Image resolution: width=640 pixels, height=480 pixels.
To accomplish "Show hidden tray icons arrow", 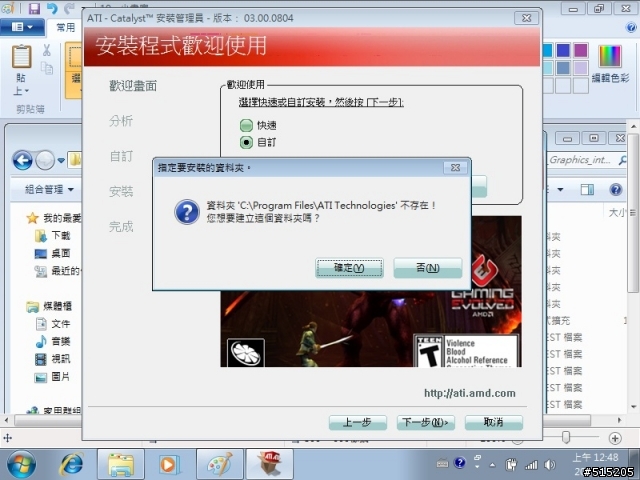I will 492,464.
